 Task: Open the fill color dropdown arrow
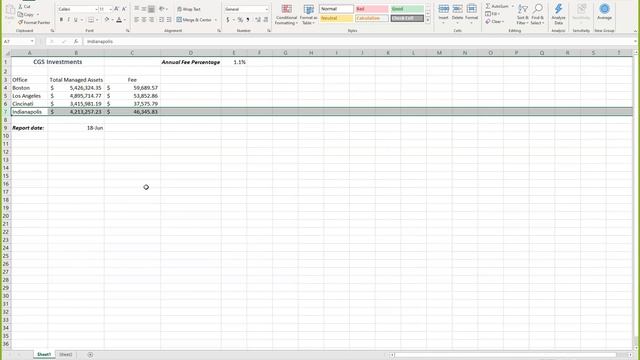pyautogui.click(x=112, y=20)
